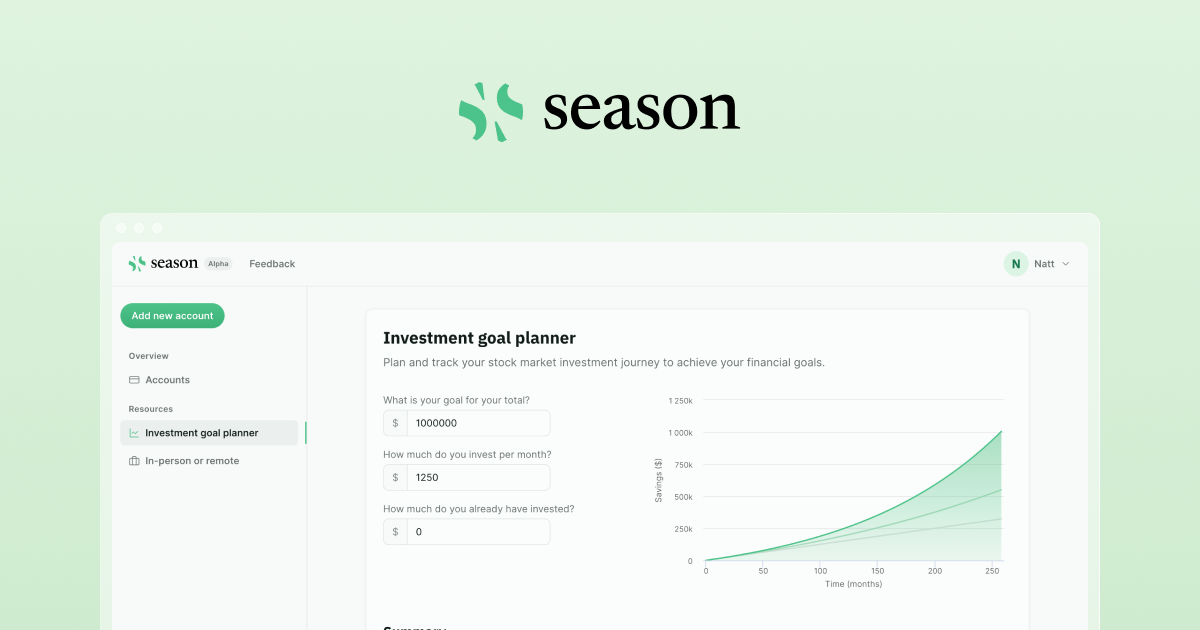1200x630 pixels.
Task: Click the line chart icon next to Investment goal planner
Action: coord(133,432)
